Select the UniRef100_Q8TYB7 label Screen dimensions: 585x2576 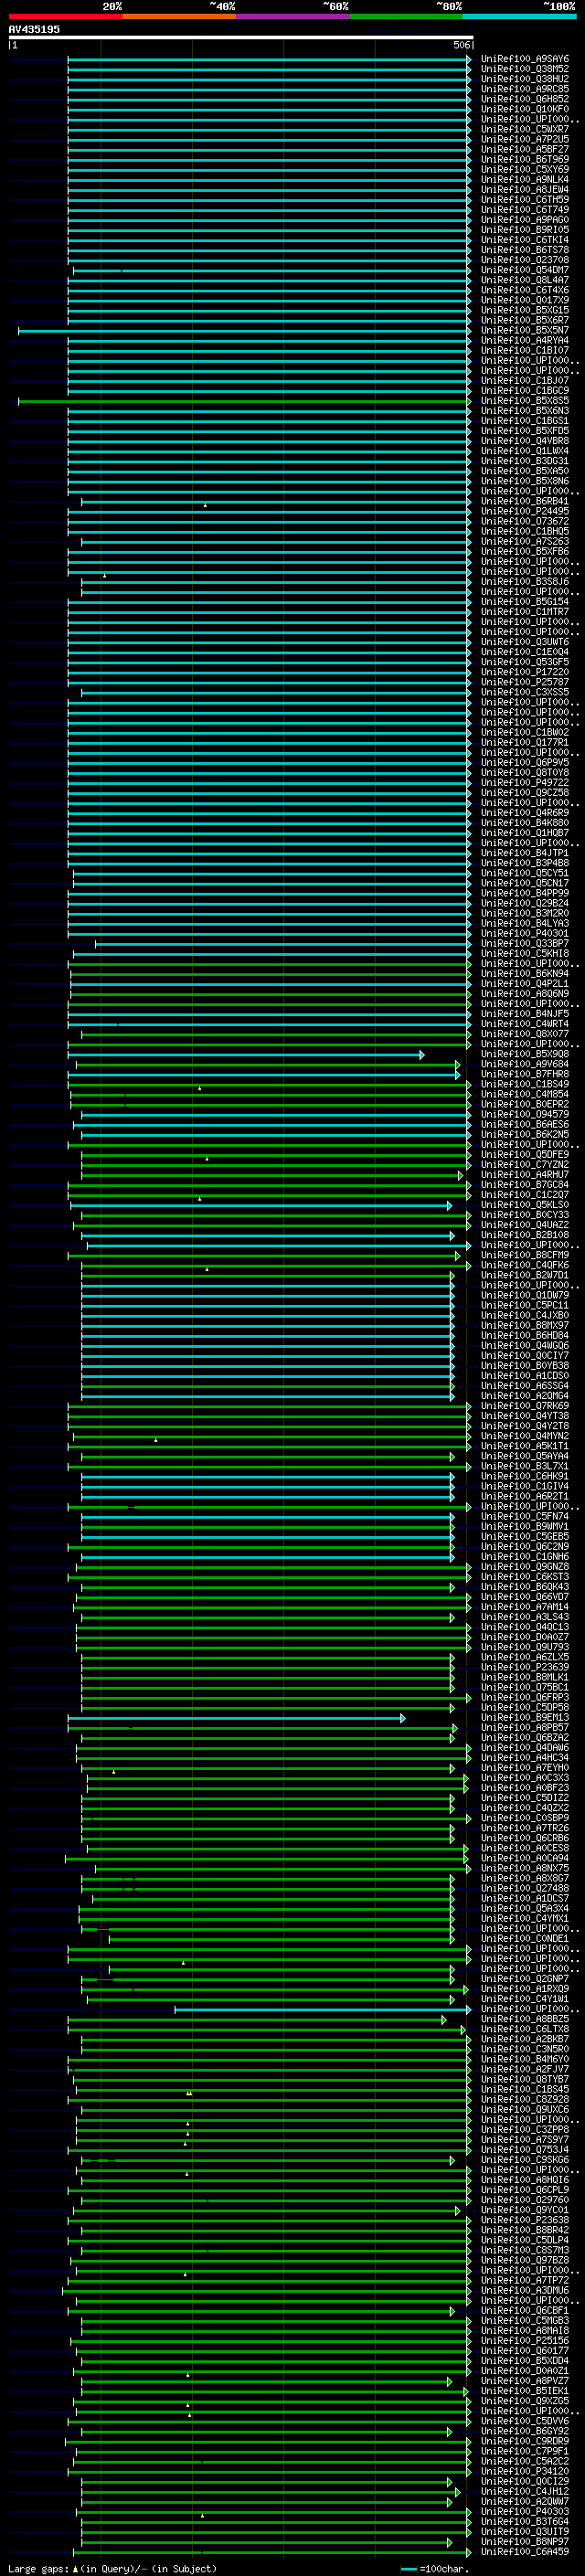(525, 2079)
